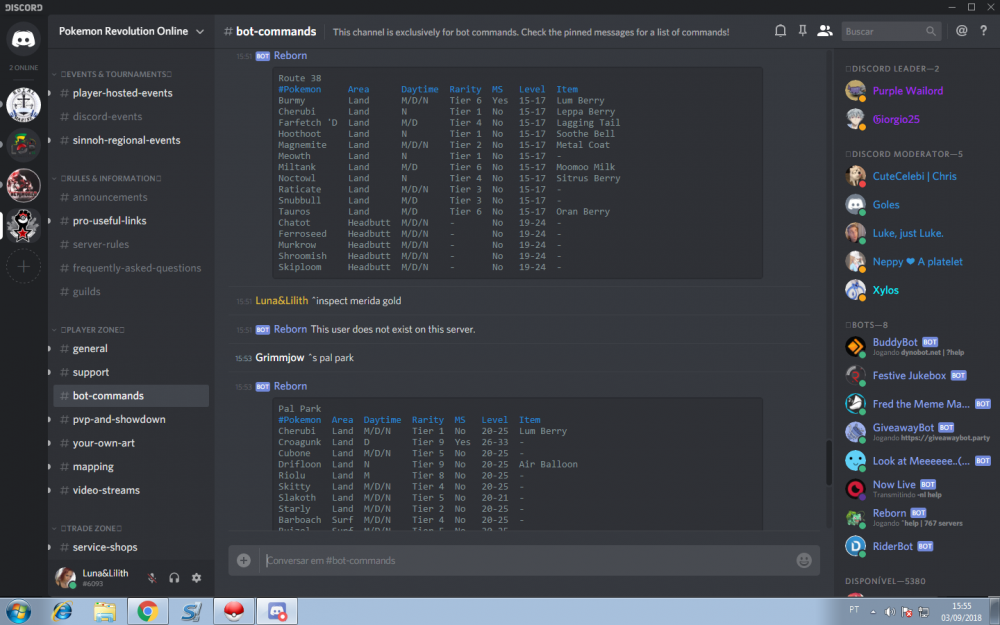This screenshot has width=1000, height=625.
Task: Open the Windows Start menu
Action: pos(18,611)
